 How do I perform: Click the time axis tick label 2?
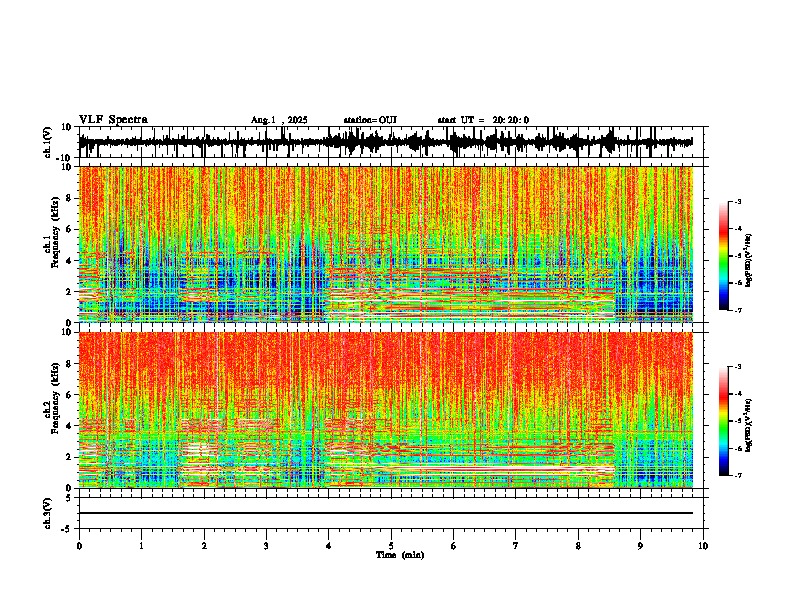(x=204, y=546)
